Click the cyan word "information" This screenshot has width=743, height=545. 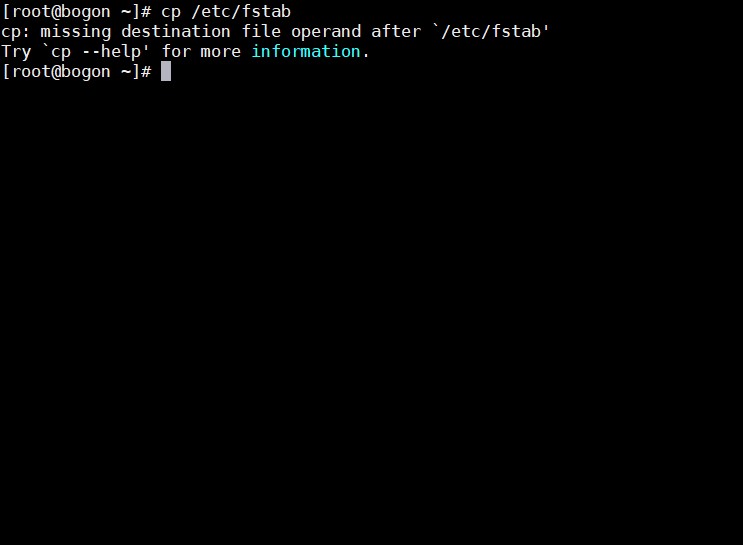click(306, 51)
